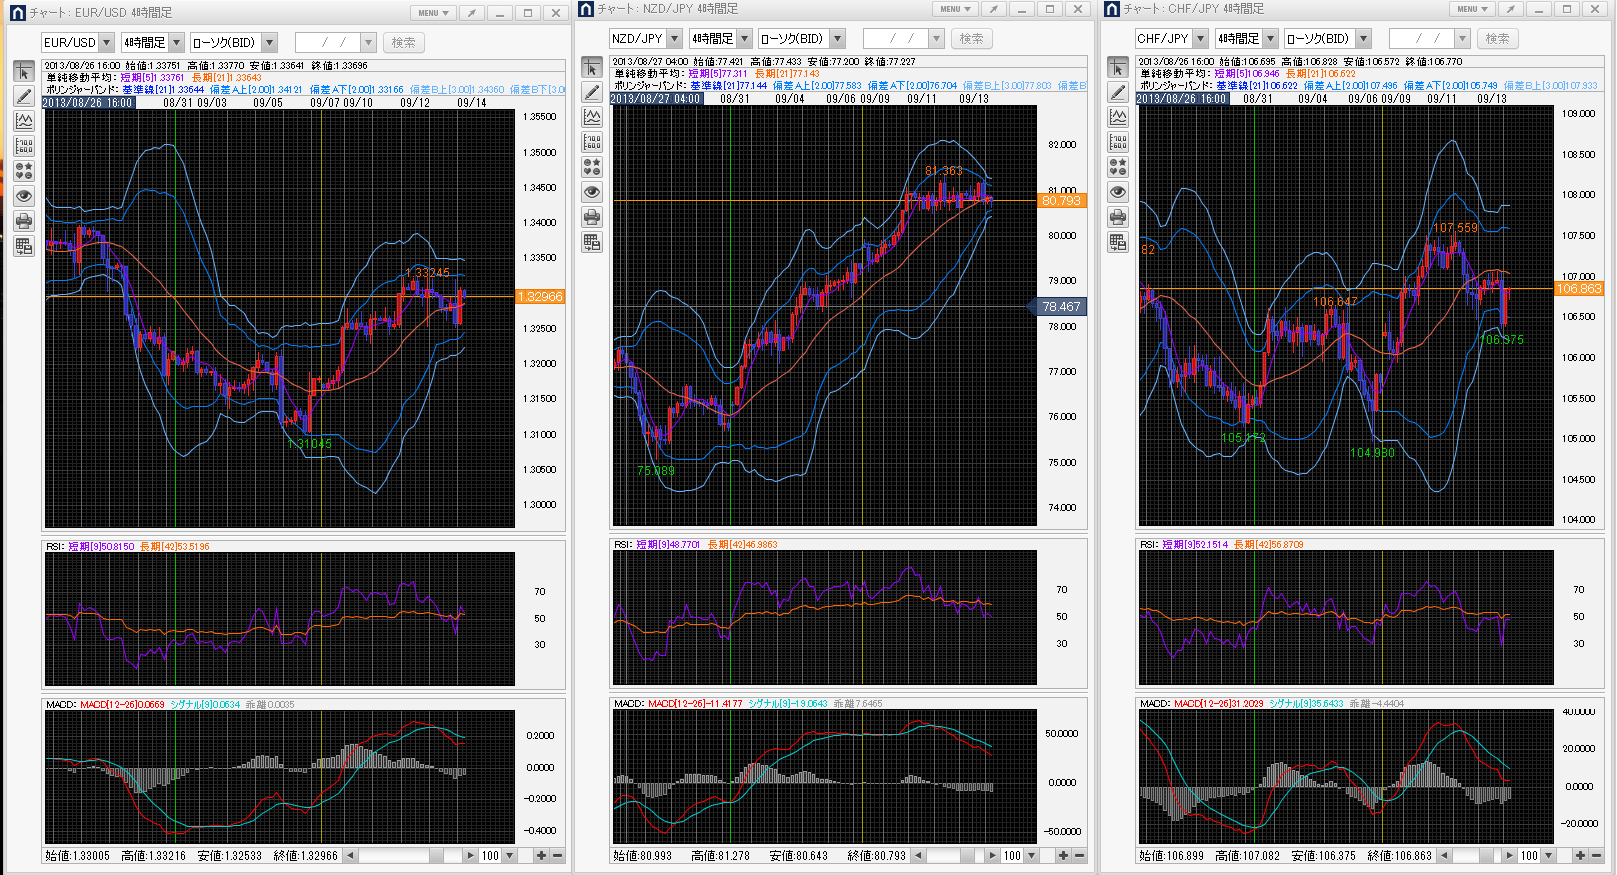
Task: Open the ローソク(BID) chart type dropdown in CHF/JPY
Action: tap(1363, 39)
